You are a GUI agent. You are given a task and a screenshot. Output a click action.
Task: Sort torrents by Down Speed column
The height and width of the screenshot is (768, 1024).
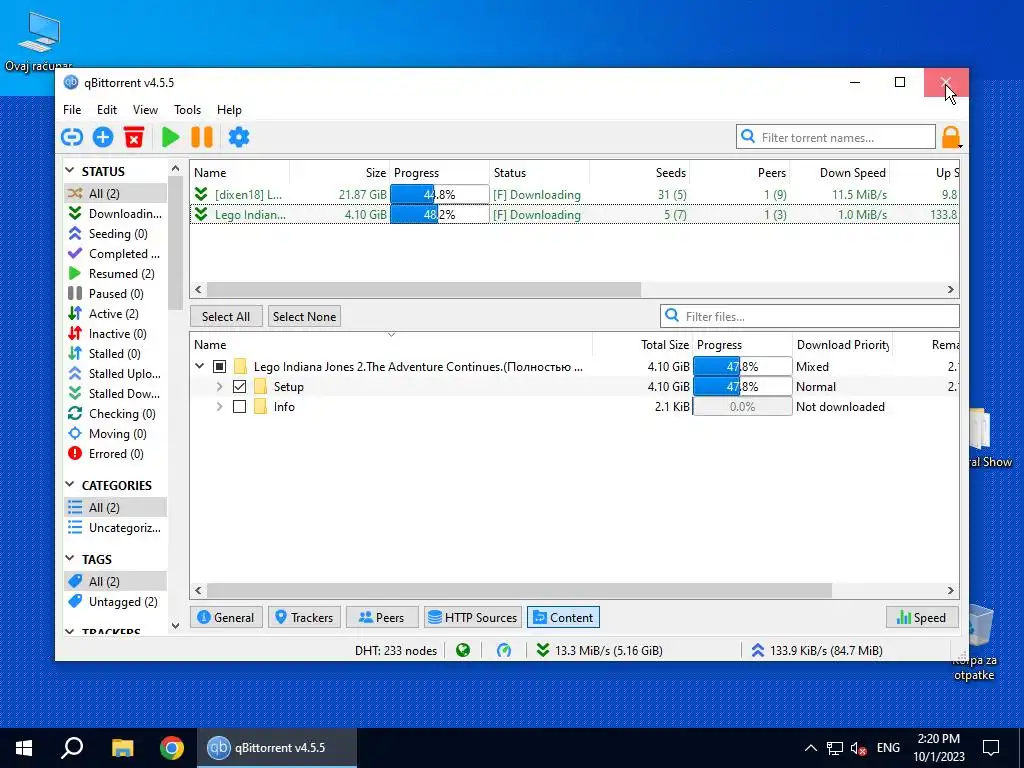839,172
